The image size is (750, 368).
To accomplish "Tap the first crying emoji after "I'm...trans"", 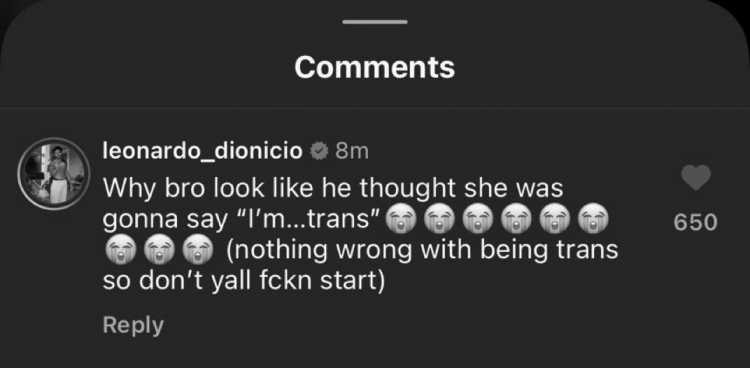I will point(401,220).
